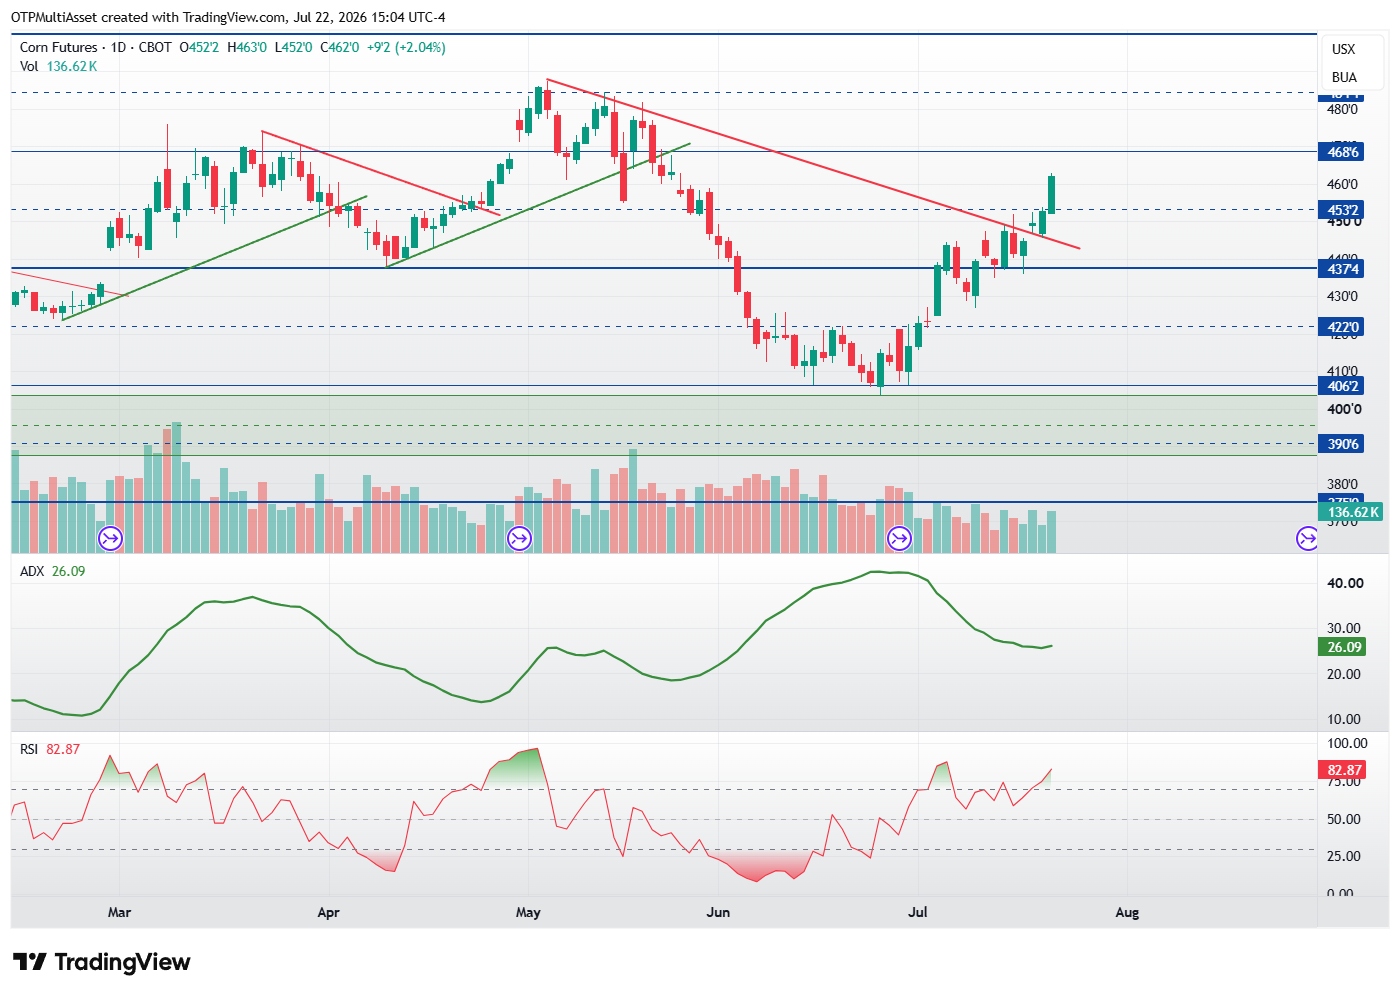Click the 380'0 price scale value
This screenshot has width=1400, height=996.
tap(1343, 484)
